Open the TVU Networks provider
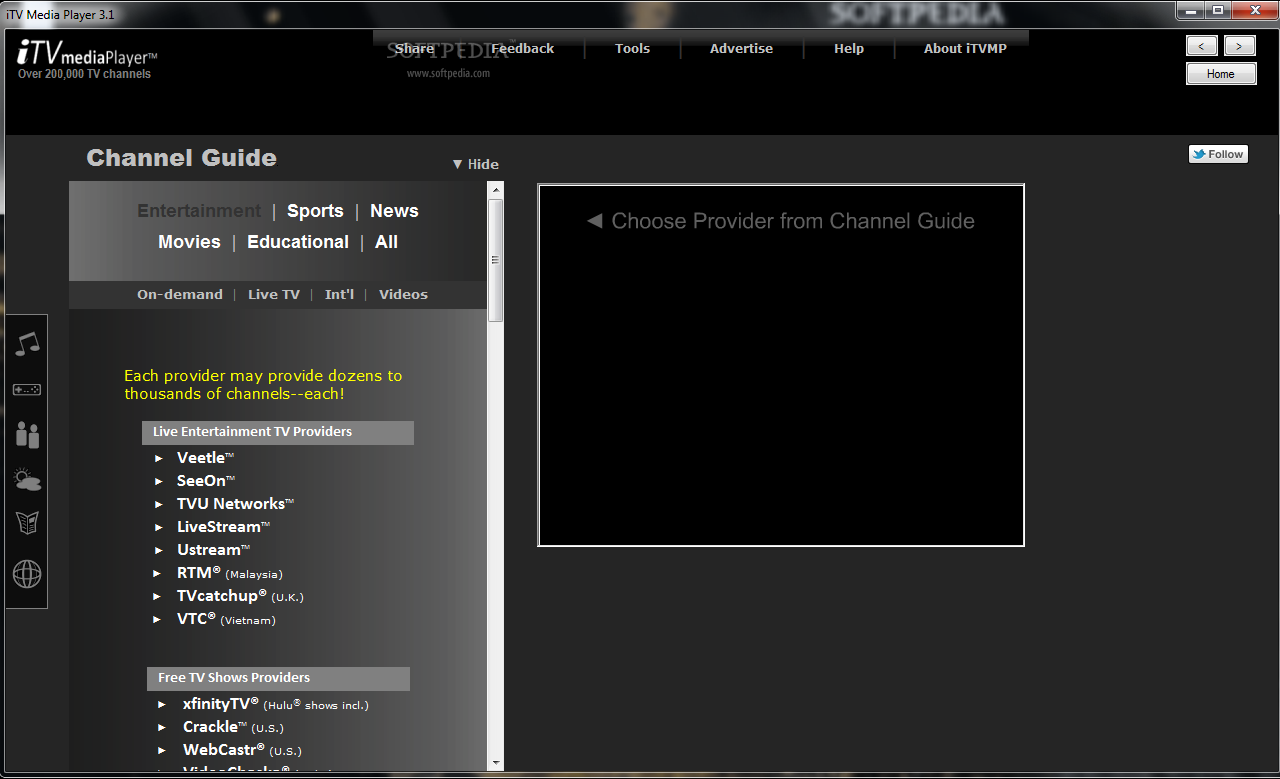 pos(235,504)
